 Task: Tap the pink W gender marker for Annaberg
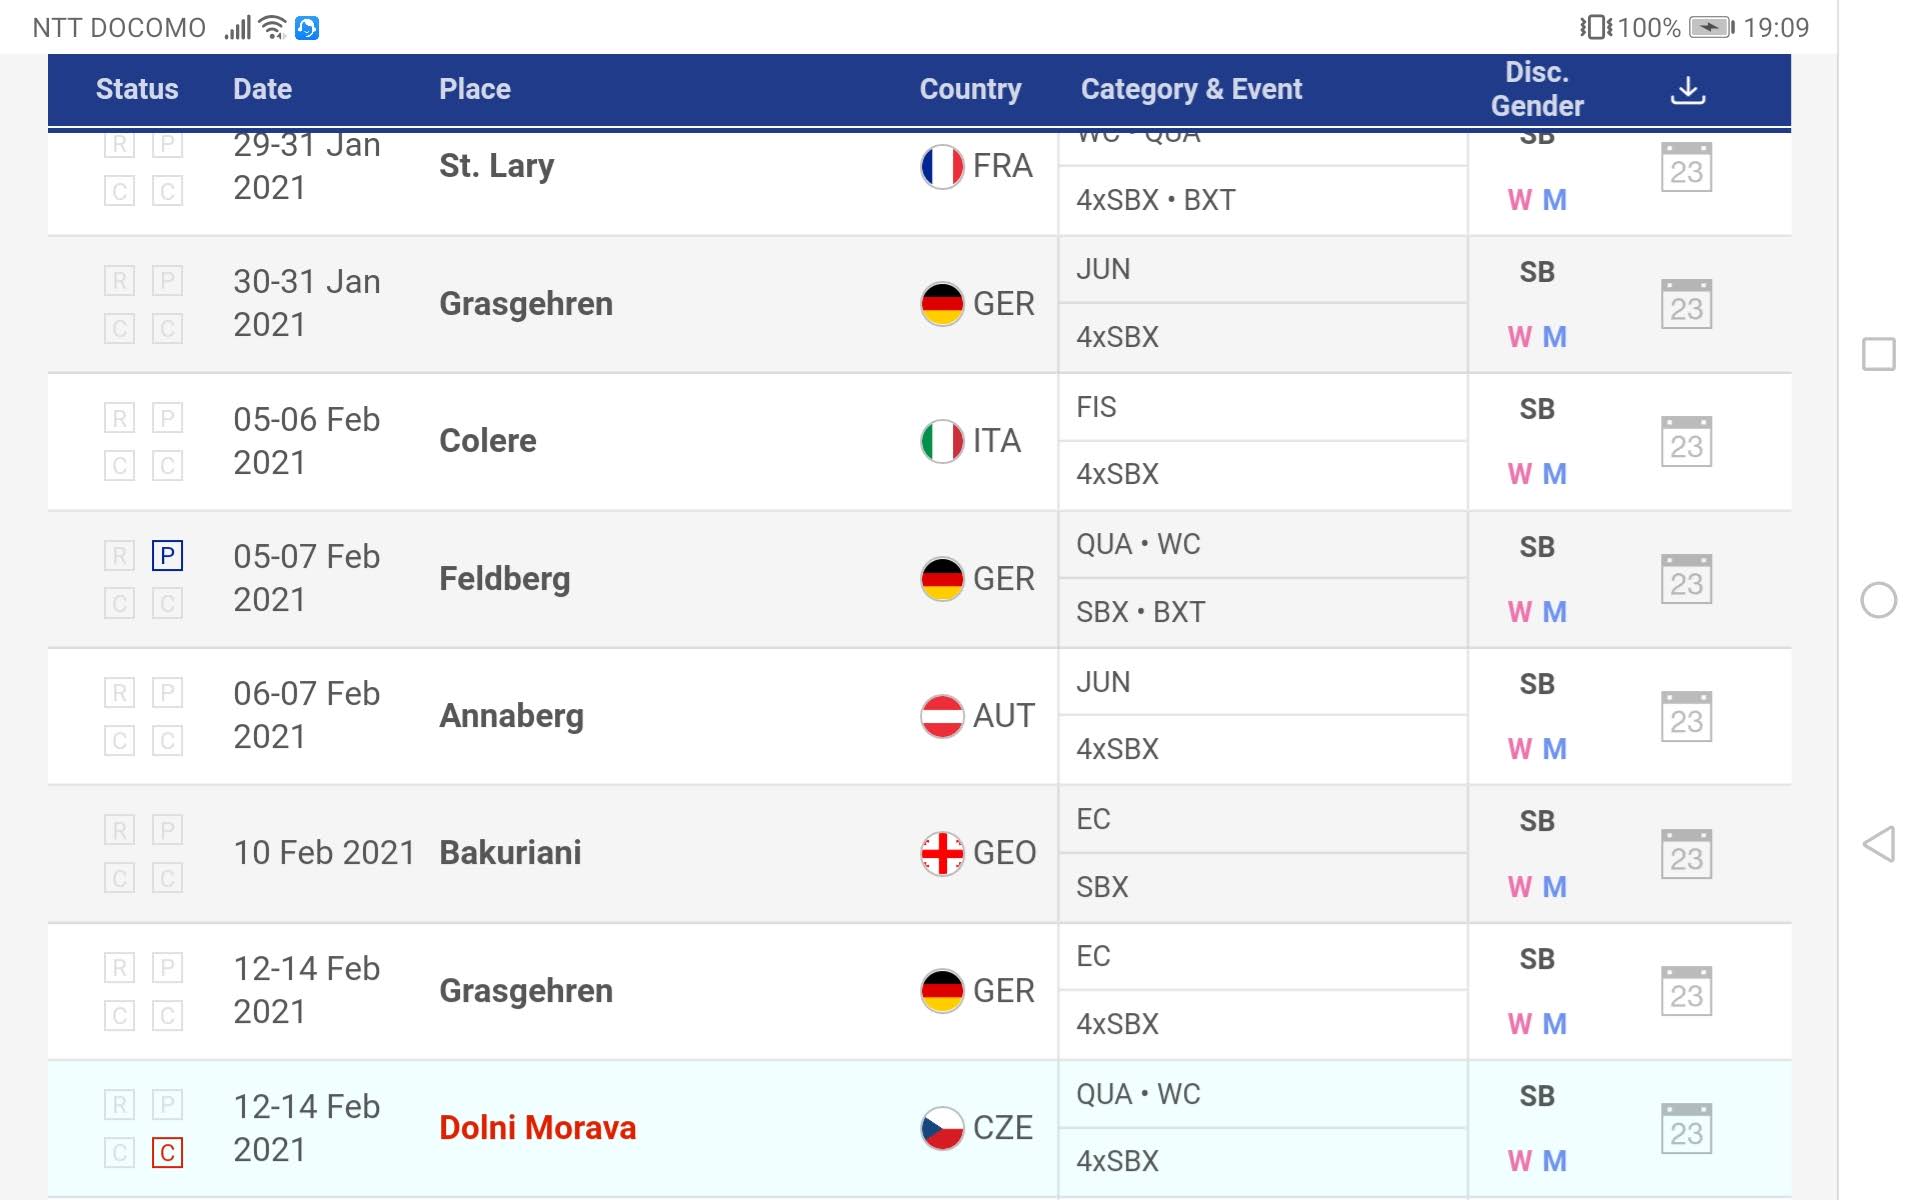coord(1519,749)
